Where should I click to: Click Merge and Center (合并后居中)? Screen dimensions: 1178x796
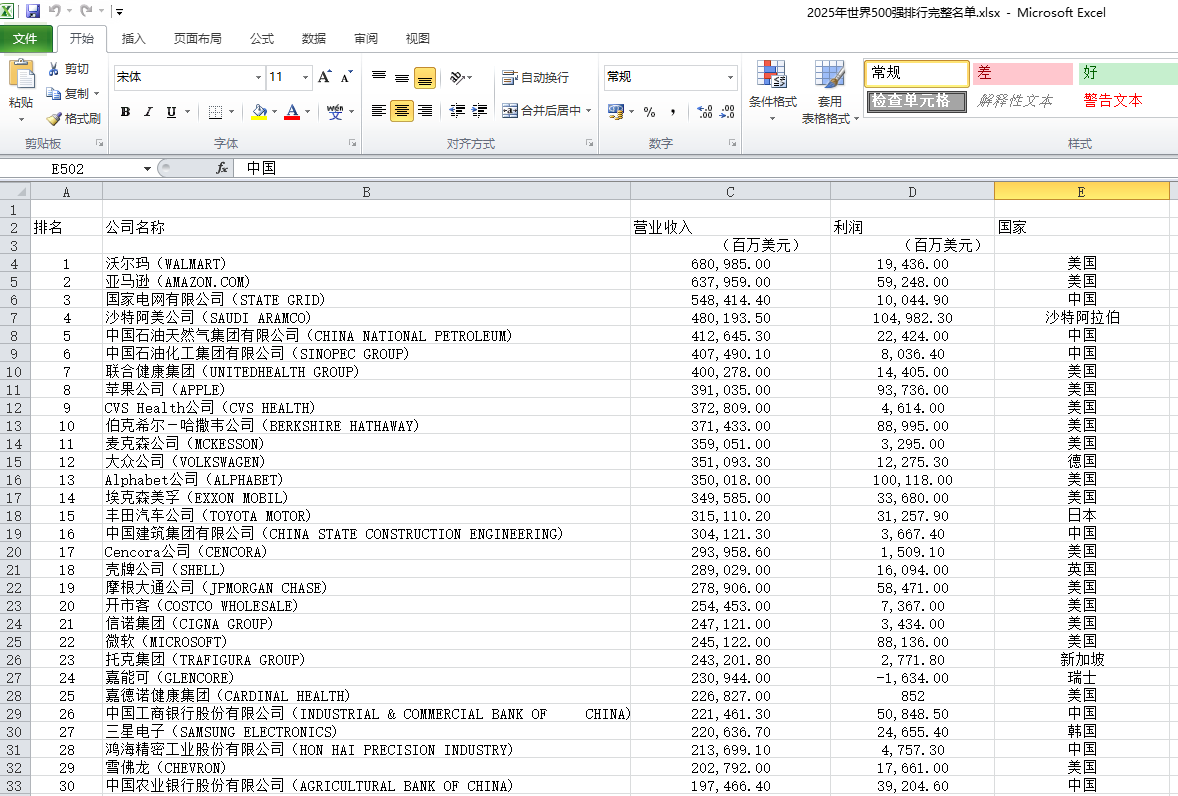pos(542,111)
